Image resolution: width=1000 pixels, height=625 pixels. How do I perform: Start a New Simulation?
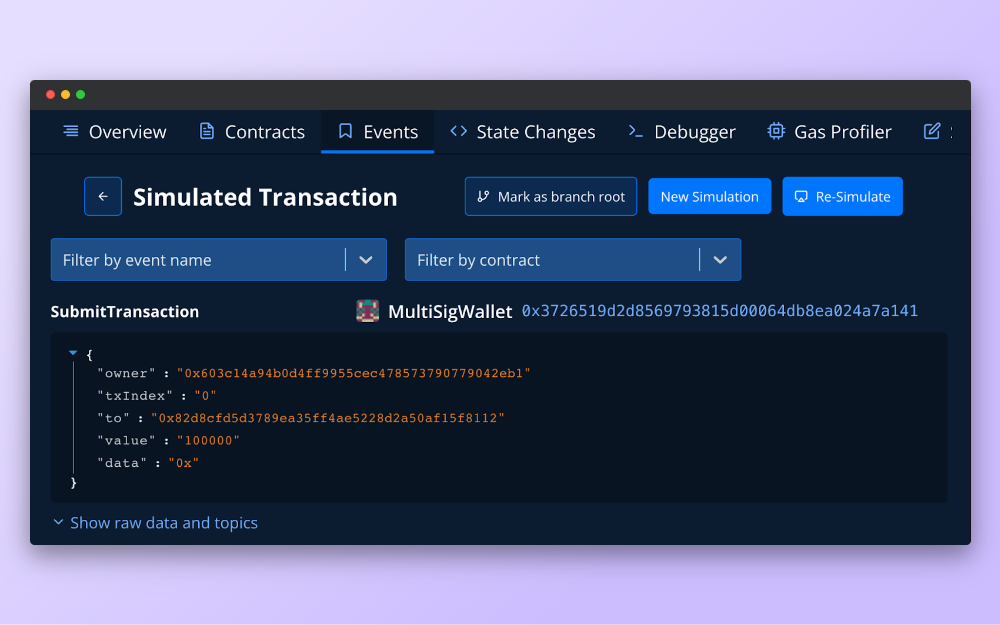tap(710, 196)
